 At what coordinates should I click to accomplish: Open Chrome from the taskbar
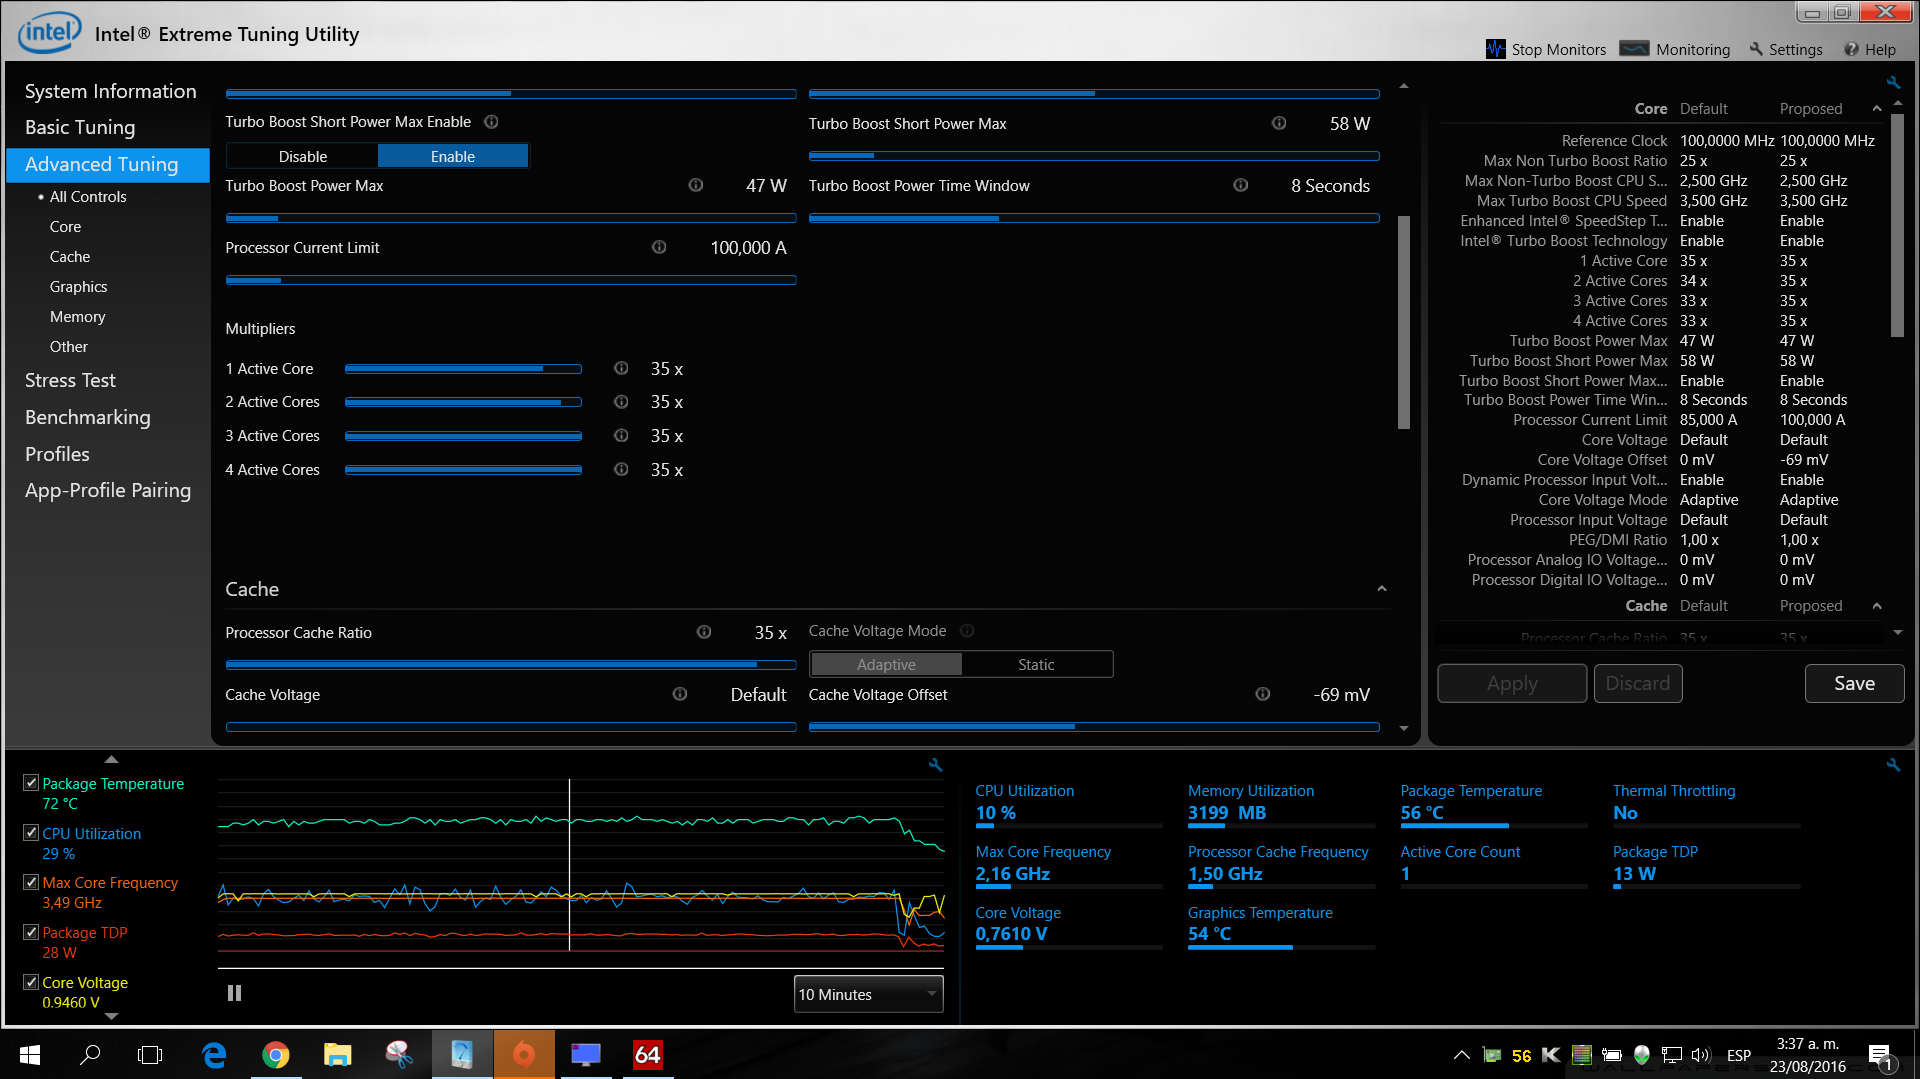tap(276, 1055)
